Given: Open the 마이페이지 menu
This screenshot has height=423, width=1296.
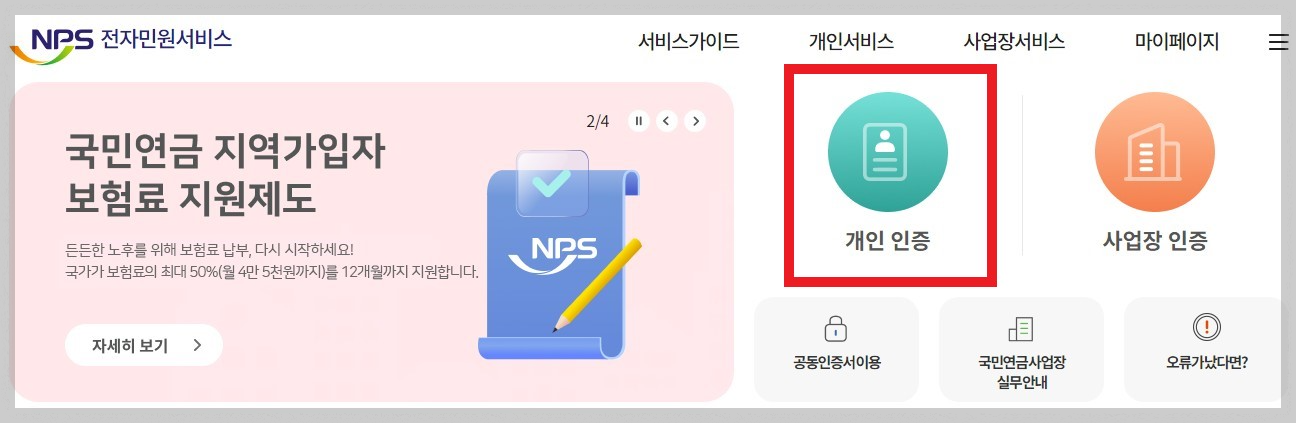Looking at the screenshot, I should 1177,42.
